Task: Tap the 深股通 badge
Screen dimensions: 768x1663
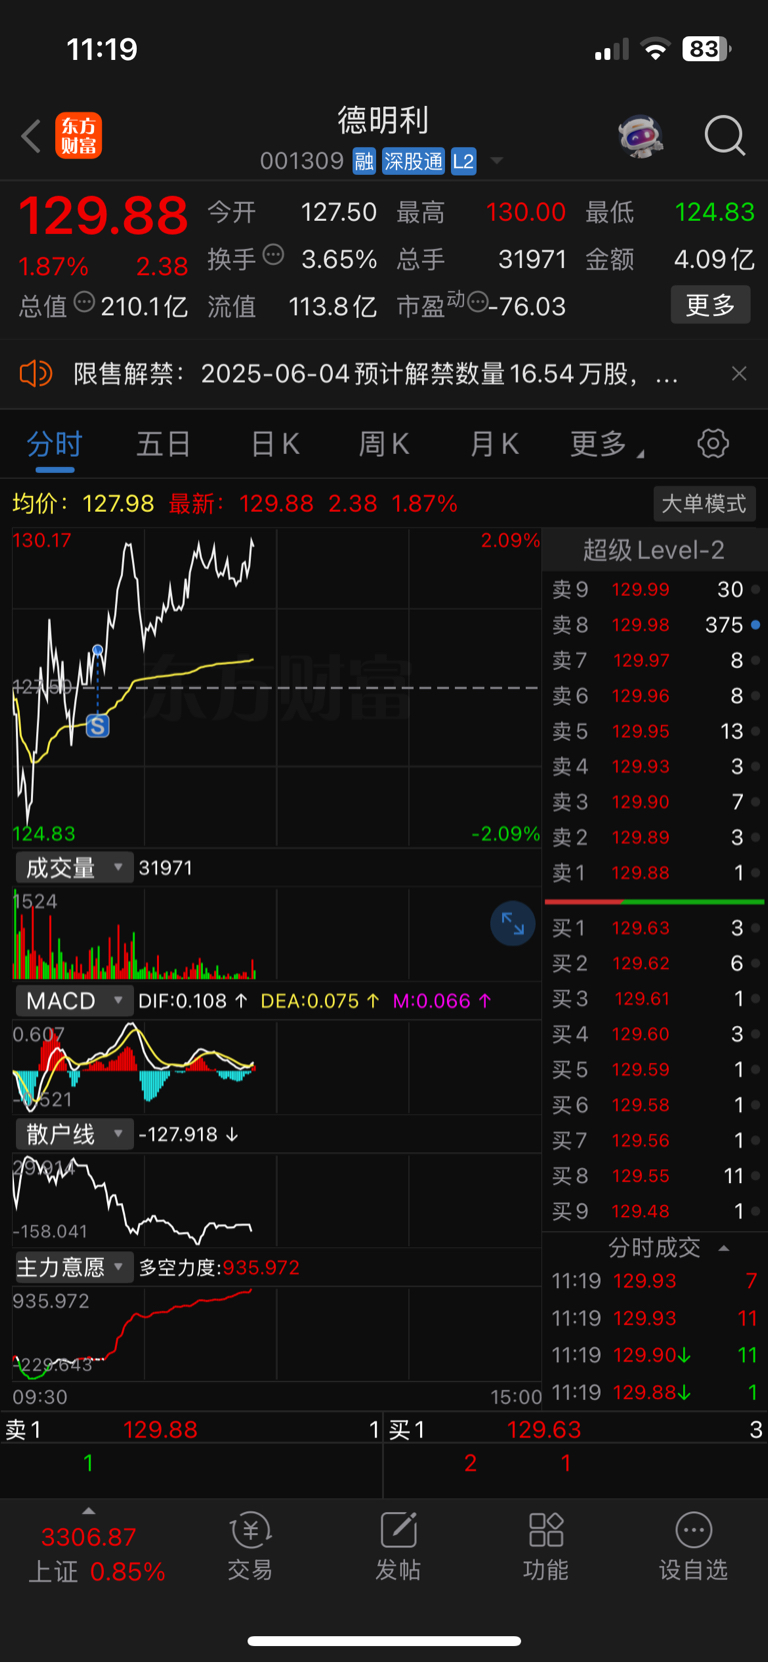Action: pos(413,161)
